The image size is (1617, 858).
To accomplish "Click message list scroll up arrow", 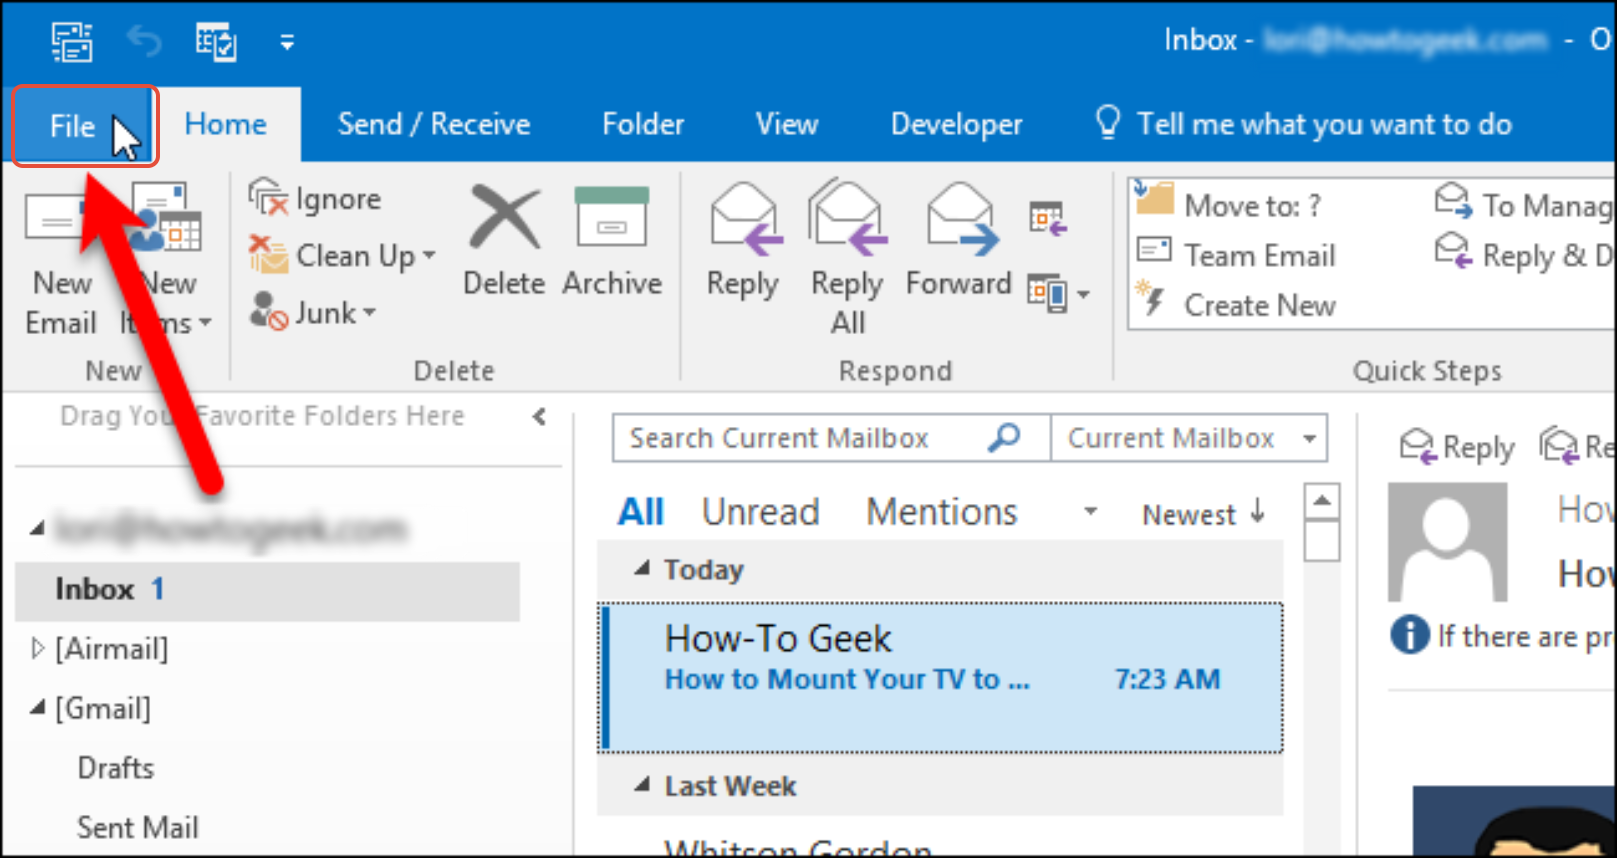I will (1322, 500).
